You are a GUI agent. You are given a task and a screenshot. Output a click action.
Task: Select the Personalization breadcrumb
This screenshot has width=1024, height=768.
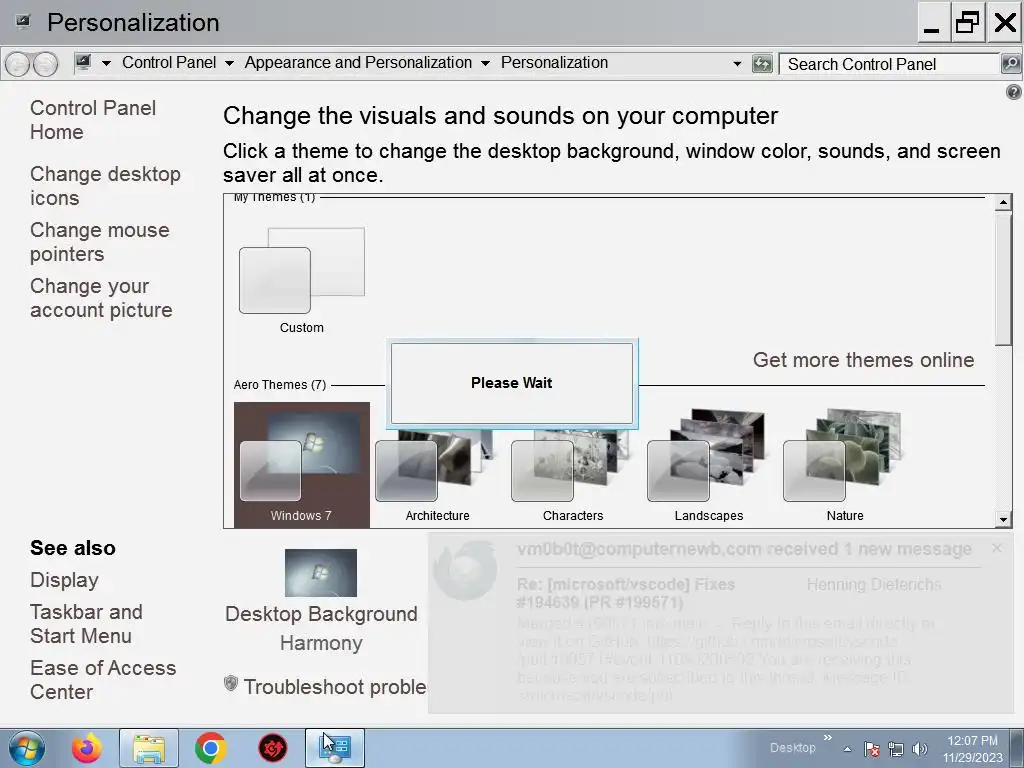click(554, 63)
